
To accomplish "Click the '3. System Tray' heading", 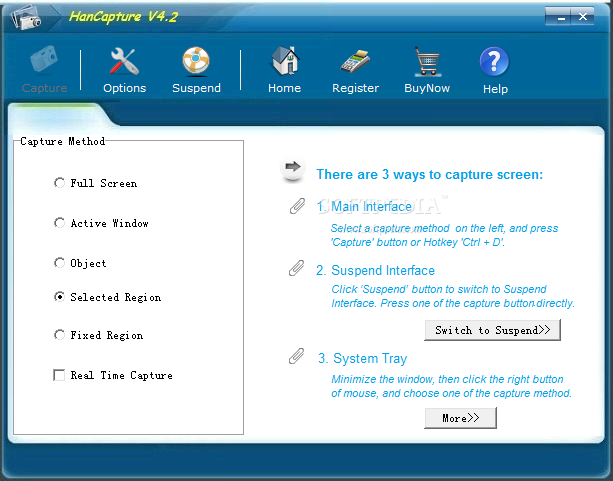I will [362, 358].
